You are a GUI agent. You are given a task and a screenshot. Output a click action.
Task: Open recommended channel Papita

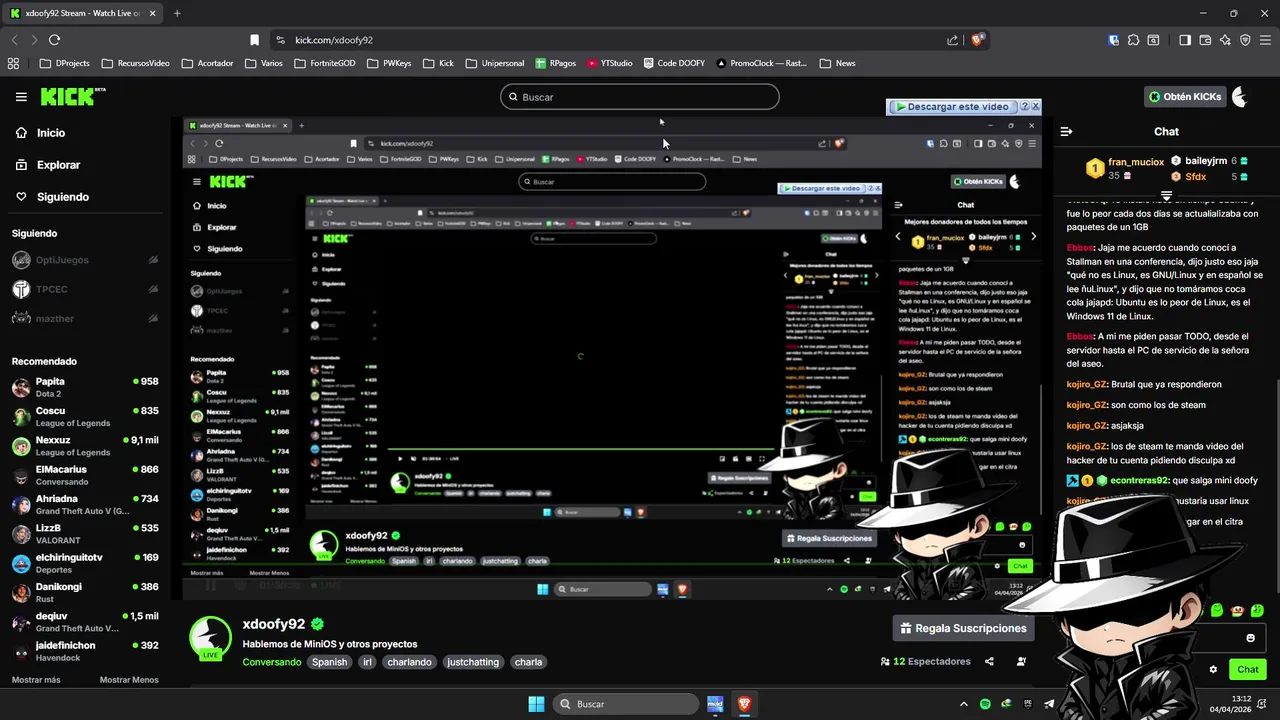coord(85,387)
